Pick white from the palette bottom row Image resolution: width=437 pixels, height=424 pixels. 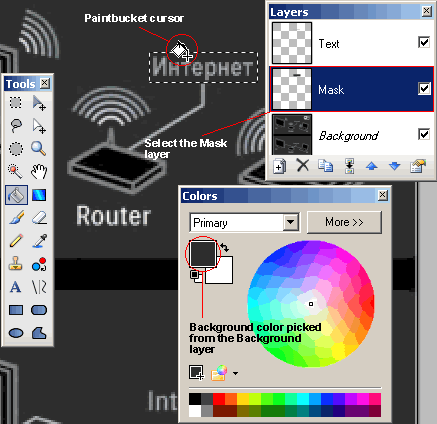195,410
